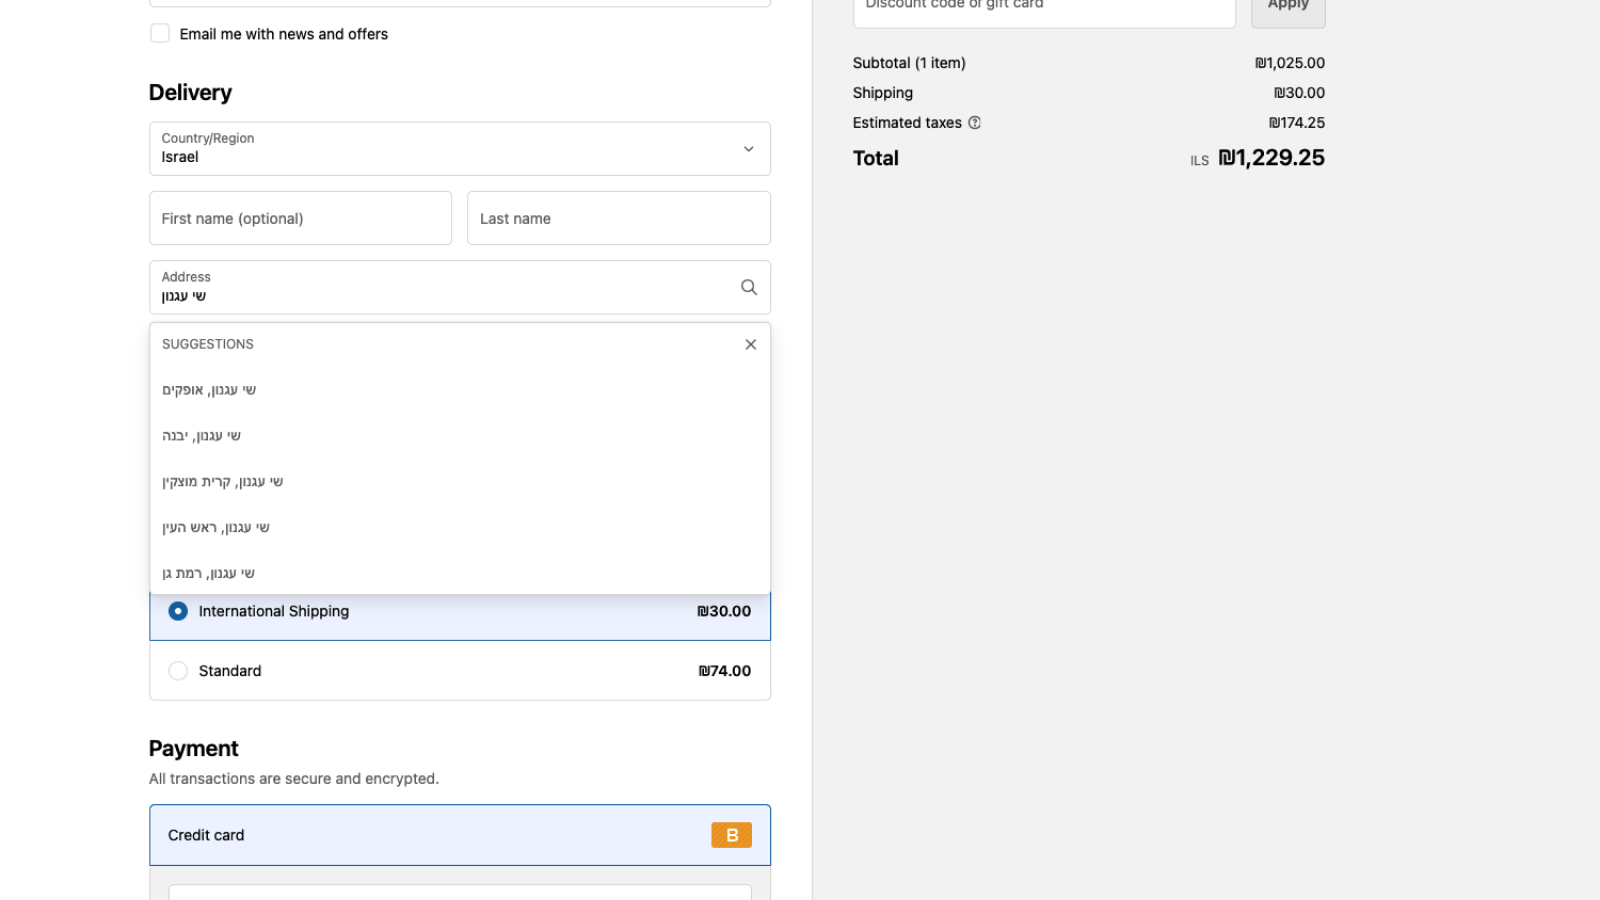Select the International Shipping radio button

click(x=178, y=611)
